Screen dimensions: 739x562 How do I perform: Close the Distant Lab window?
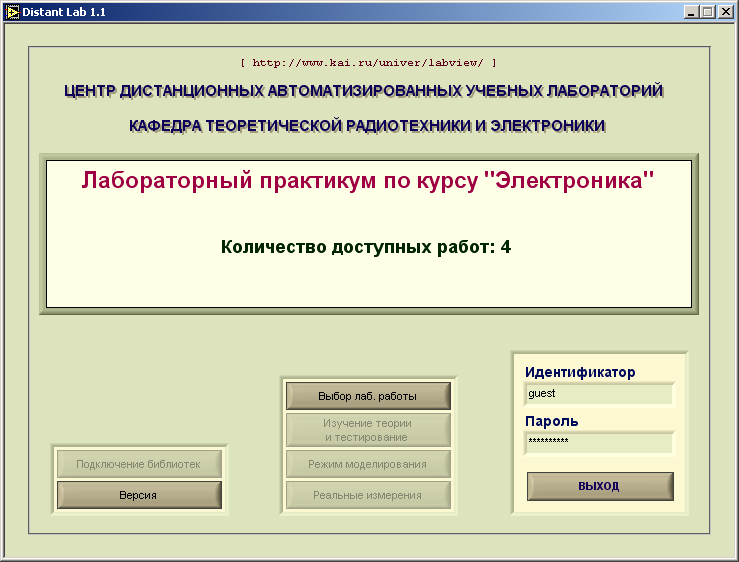[725, 12]
